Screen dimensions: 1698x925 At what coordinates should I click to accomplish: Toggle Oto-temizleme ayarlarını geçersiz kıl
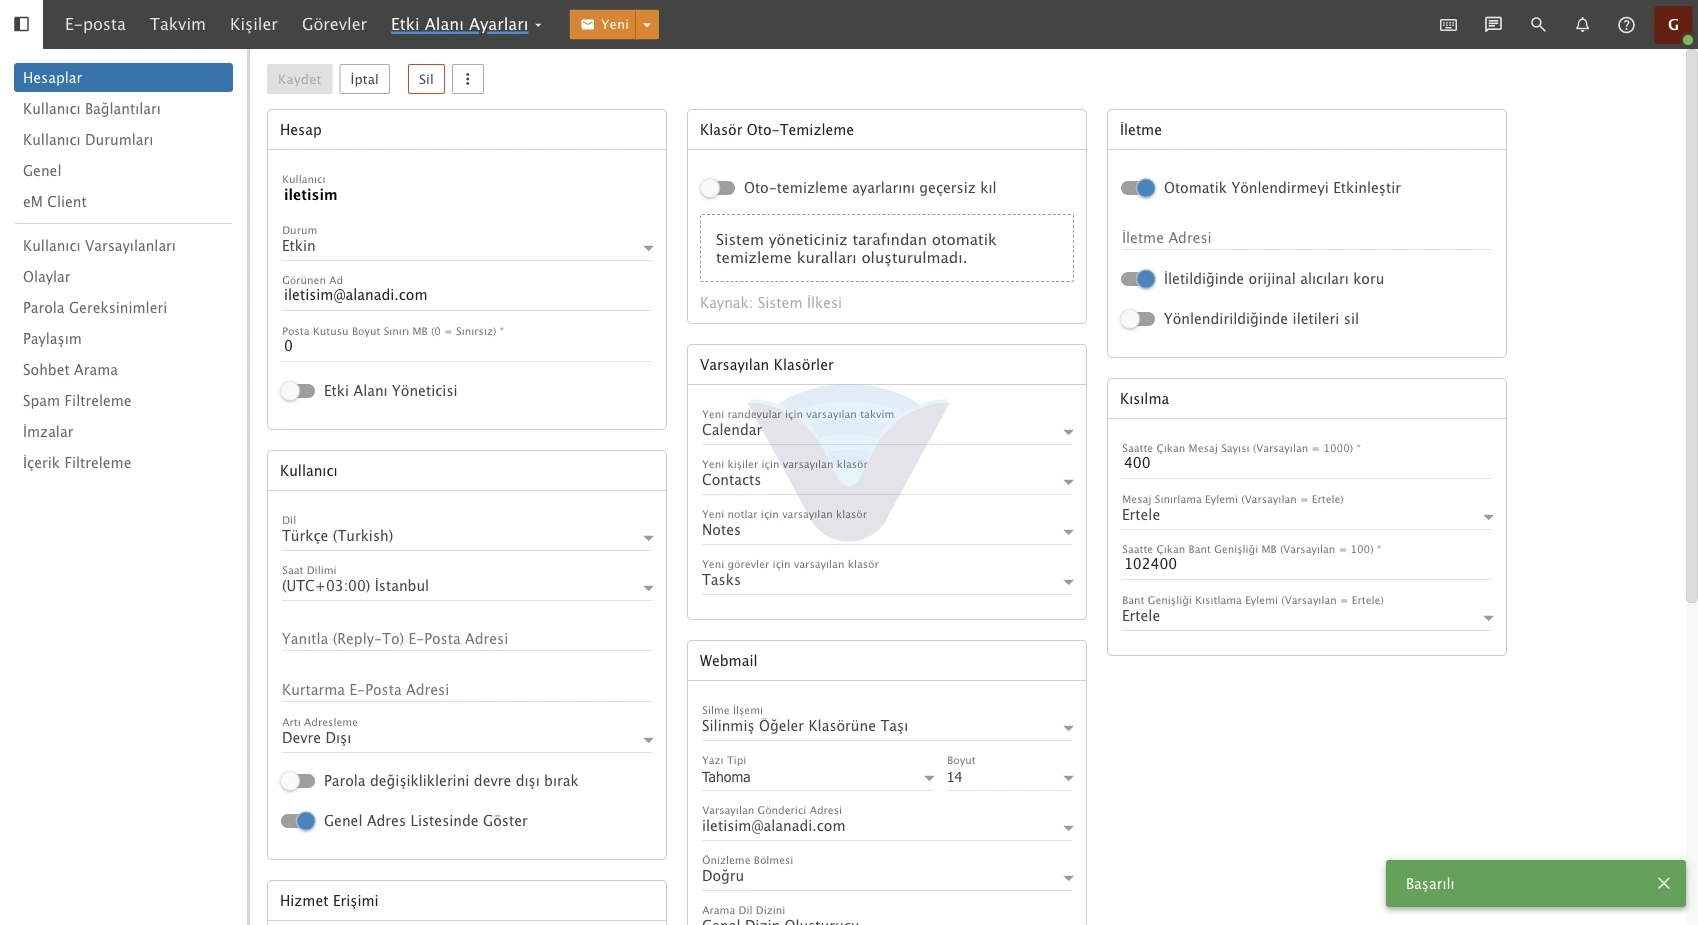point(718,188)
